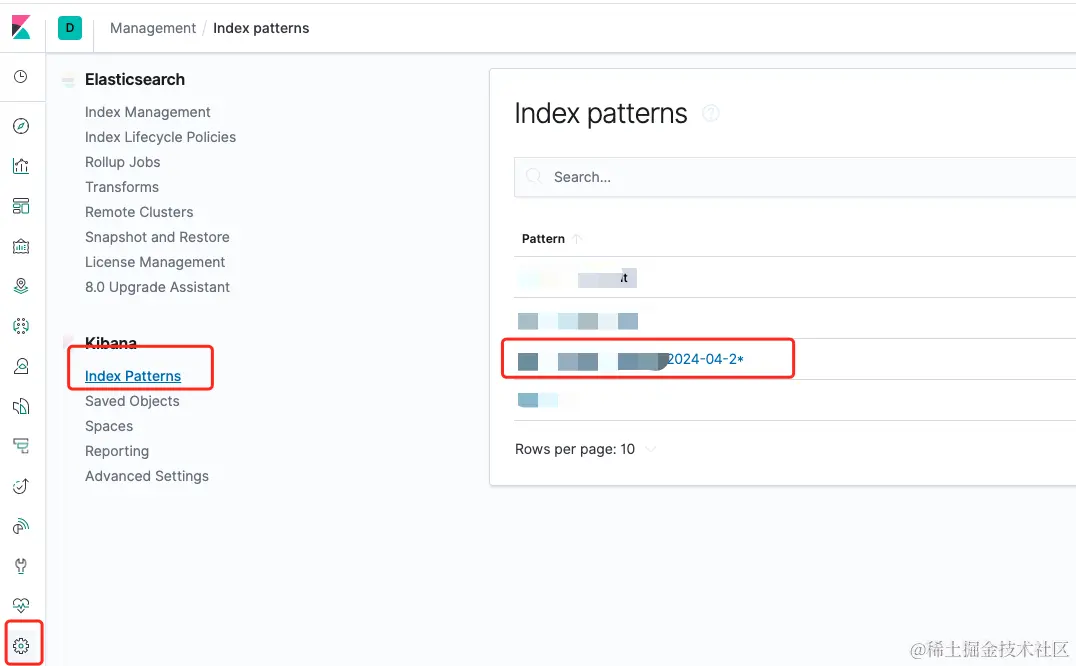Open the space selector avatar "D"
The width and height of the screenshot is (1076, 666).
click(70, 28)
